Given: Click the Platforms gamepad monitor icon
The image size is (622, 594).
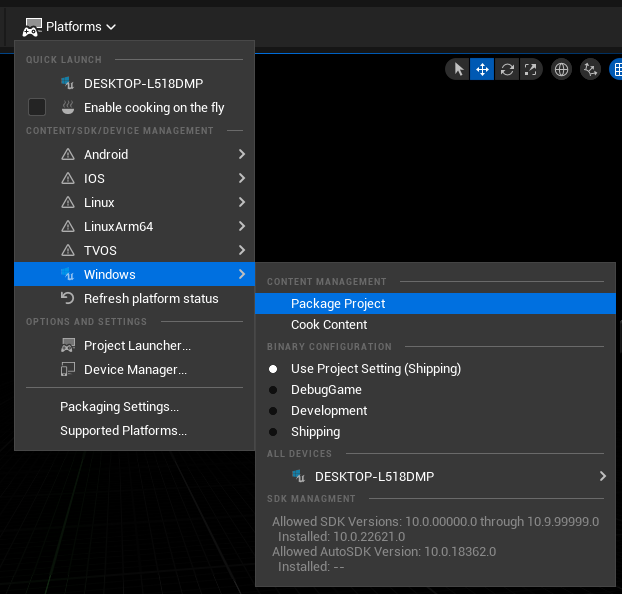Looking at the screenshot, I should (32, 27).
